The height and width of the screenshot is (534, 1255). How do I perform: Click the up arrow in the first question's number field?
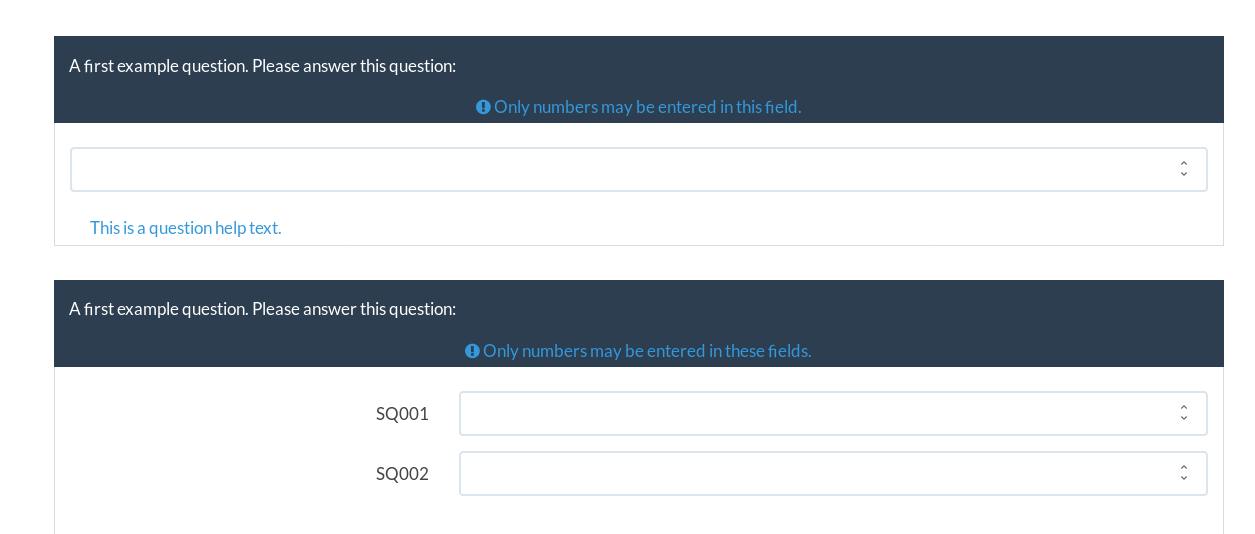(x=1184, y=164)
